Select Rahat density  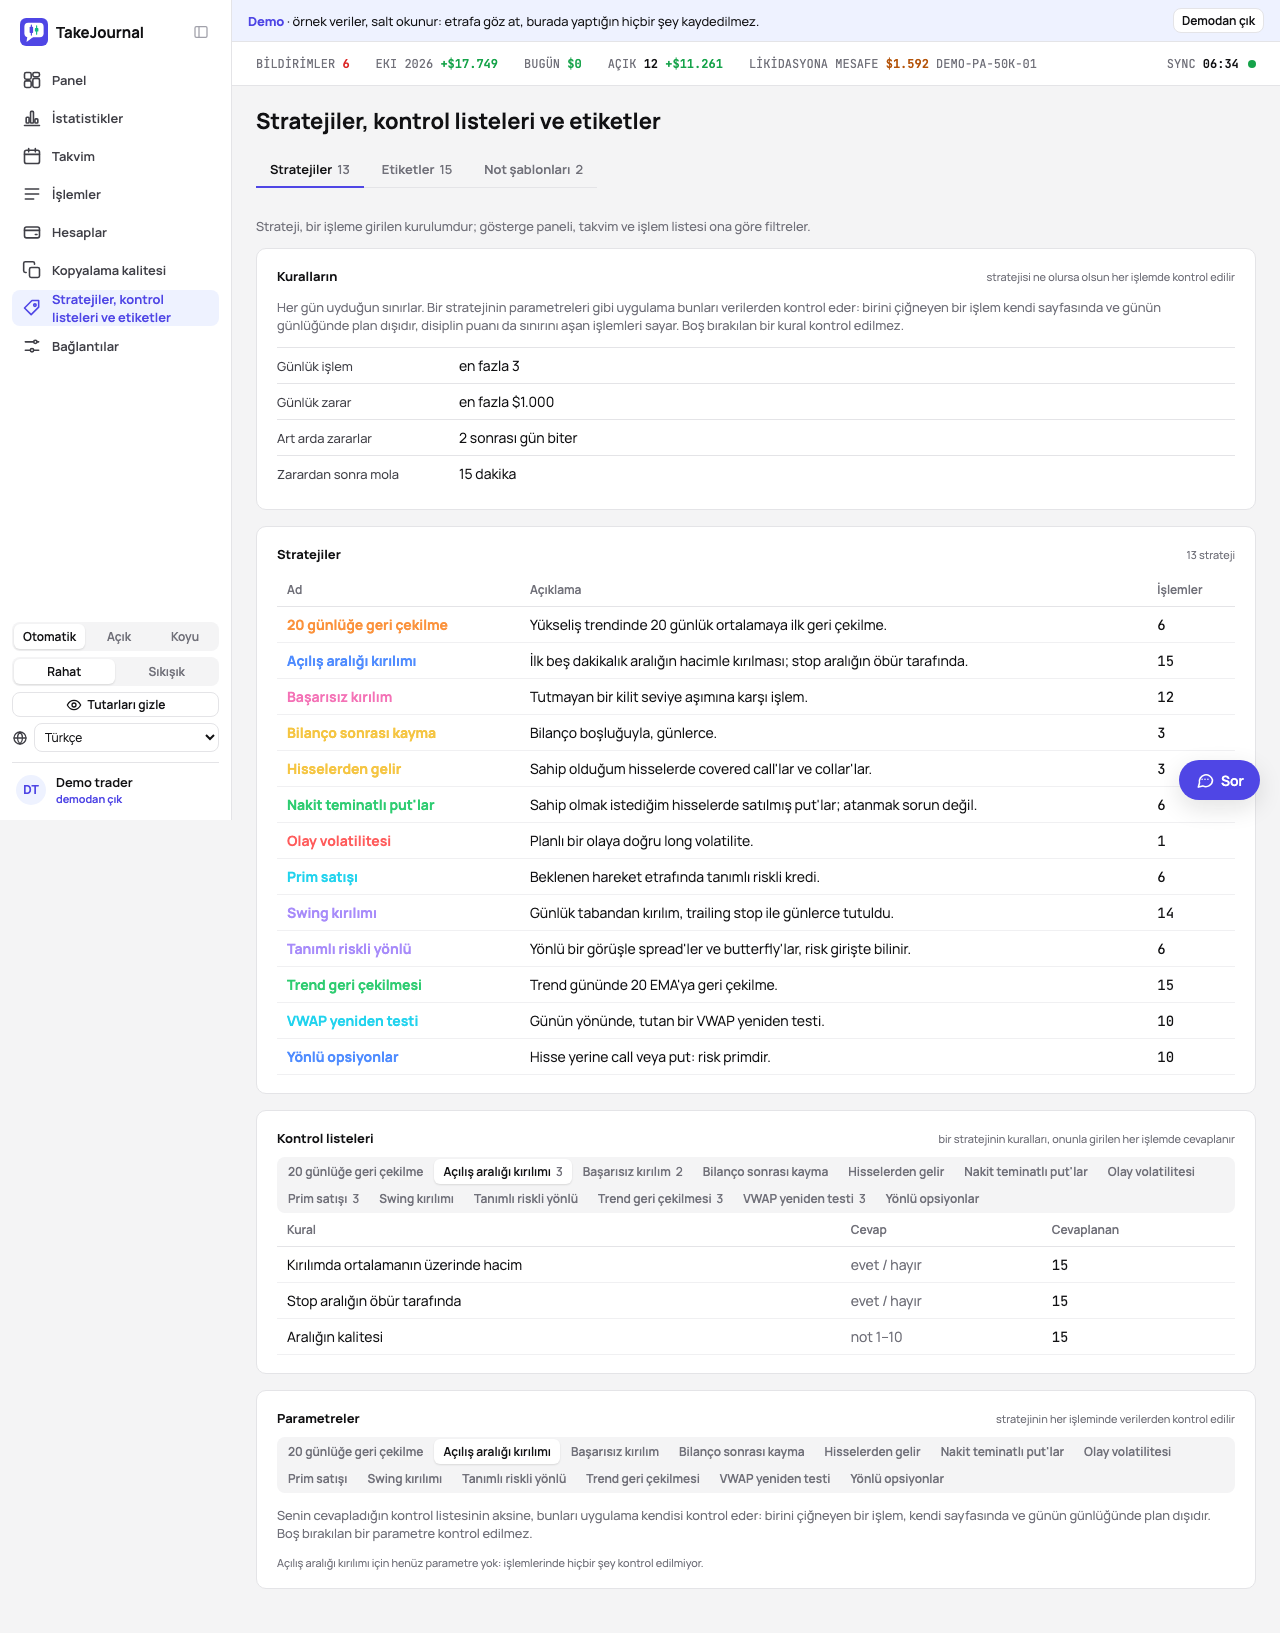(64, 672)
